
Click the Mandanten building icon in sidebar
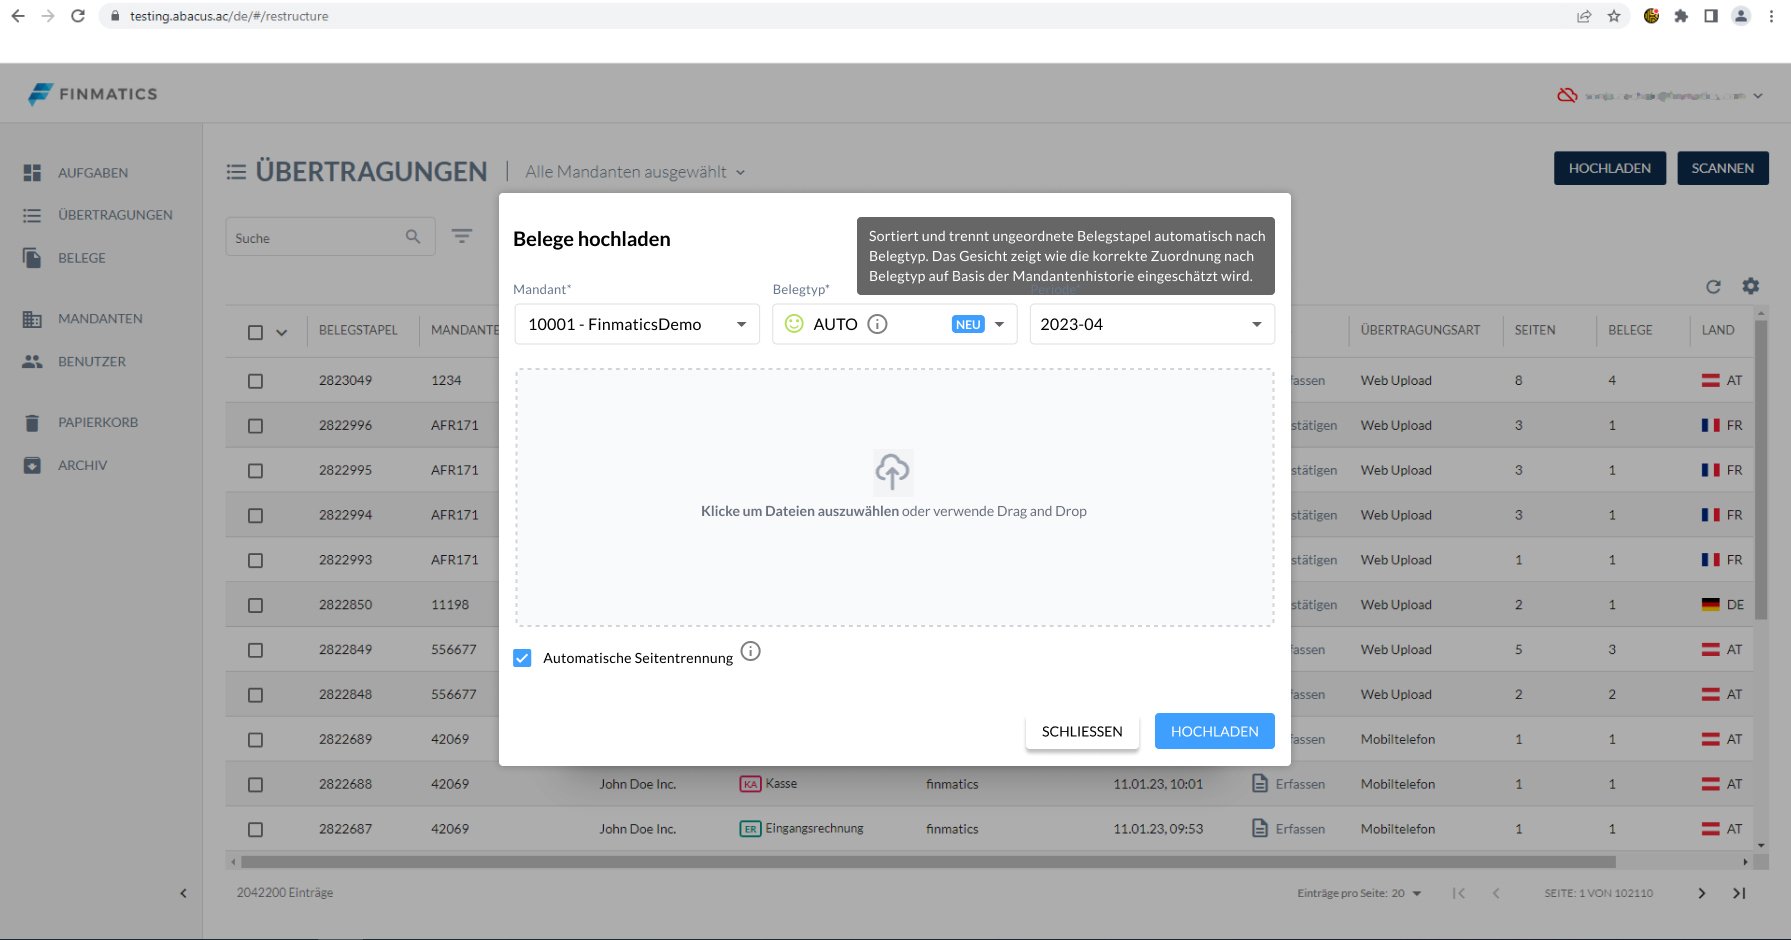click(32, 319)
